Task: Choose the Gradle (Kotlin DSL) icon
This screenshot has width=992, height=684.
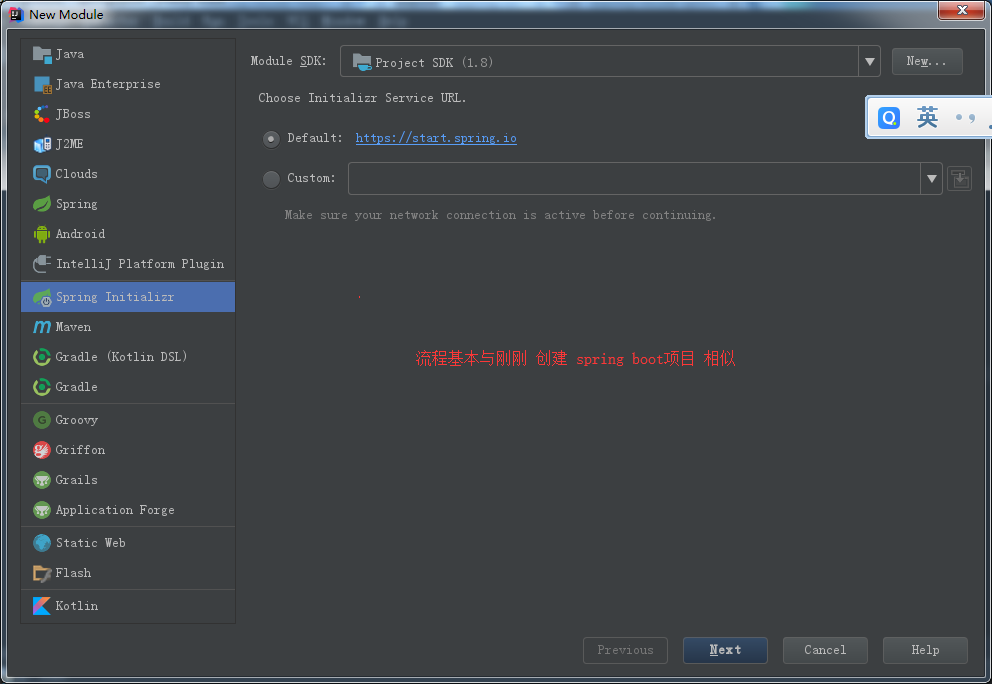Action: [x=42, y=357]
